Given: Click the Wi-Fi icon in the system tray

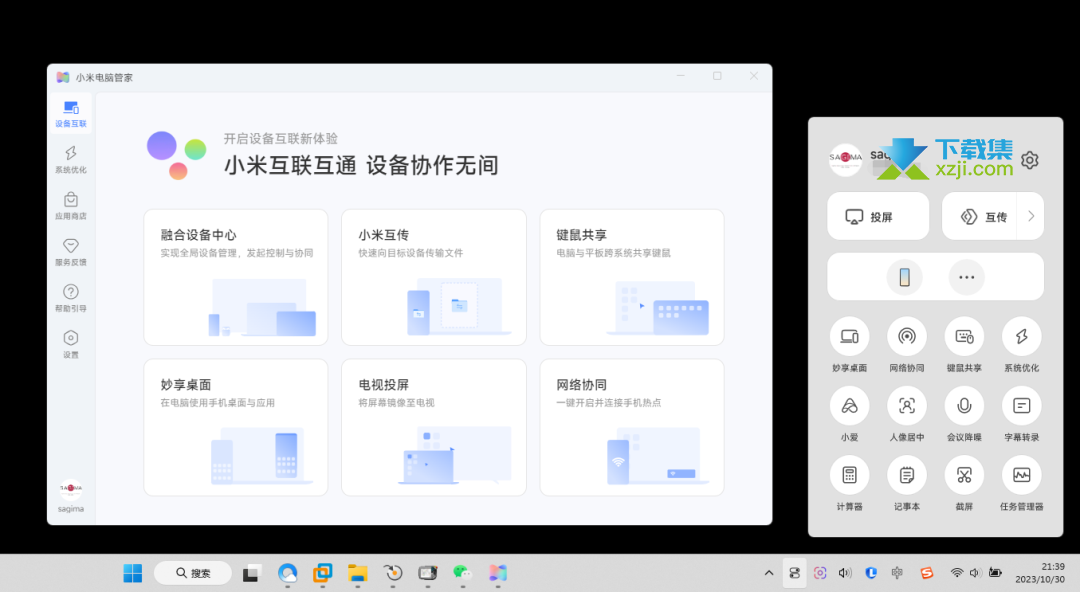Looking at the screenshot, I should [957, 573].
